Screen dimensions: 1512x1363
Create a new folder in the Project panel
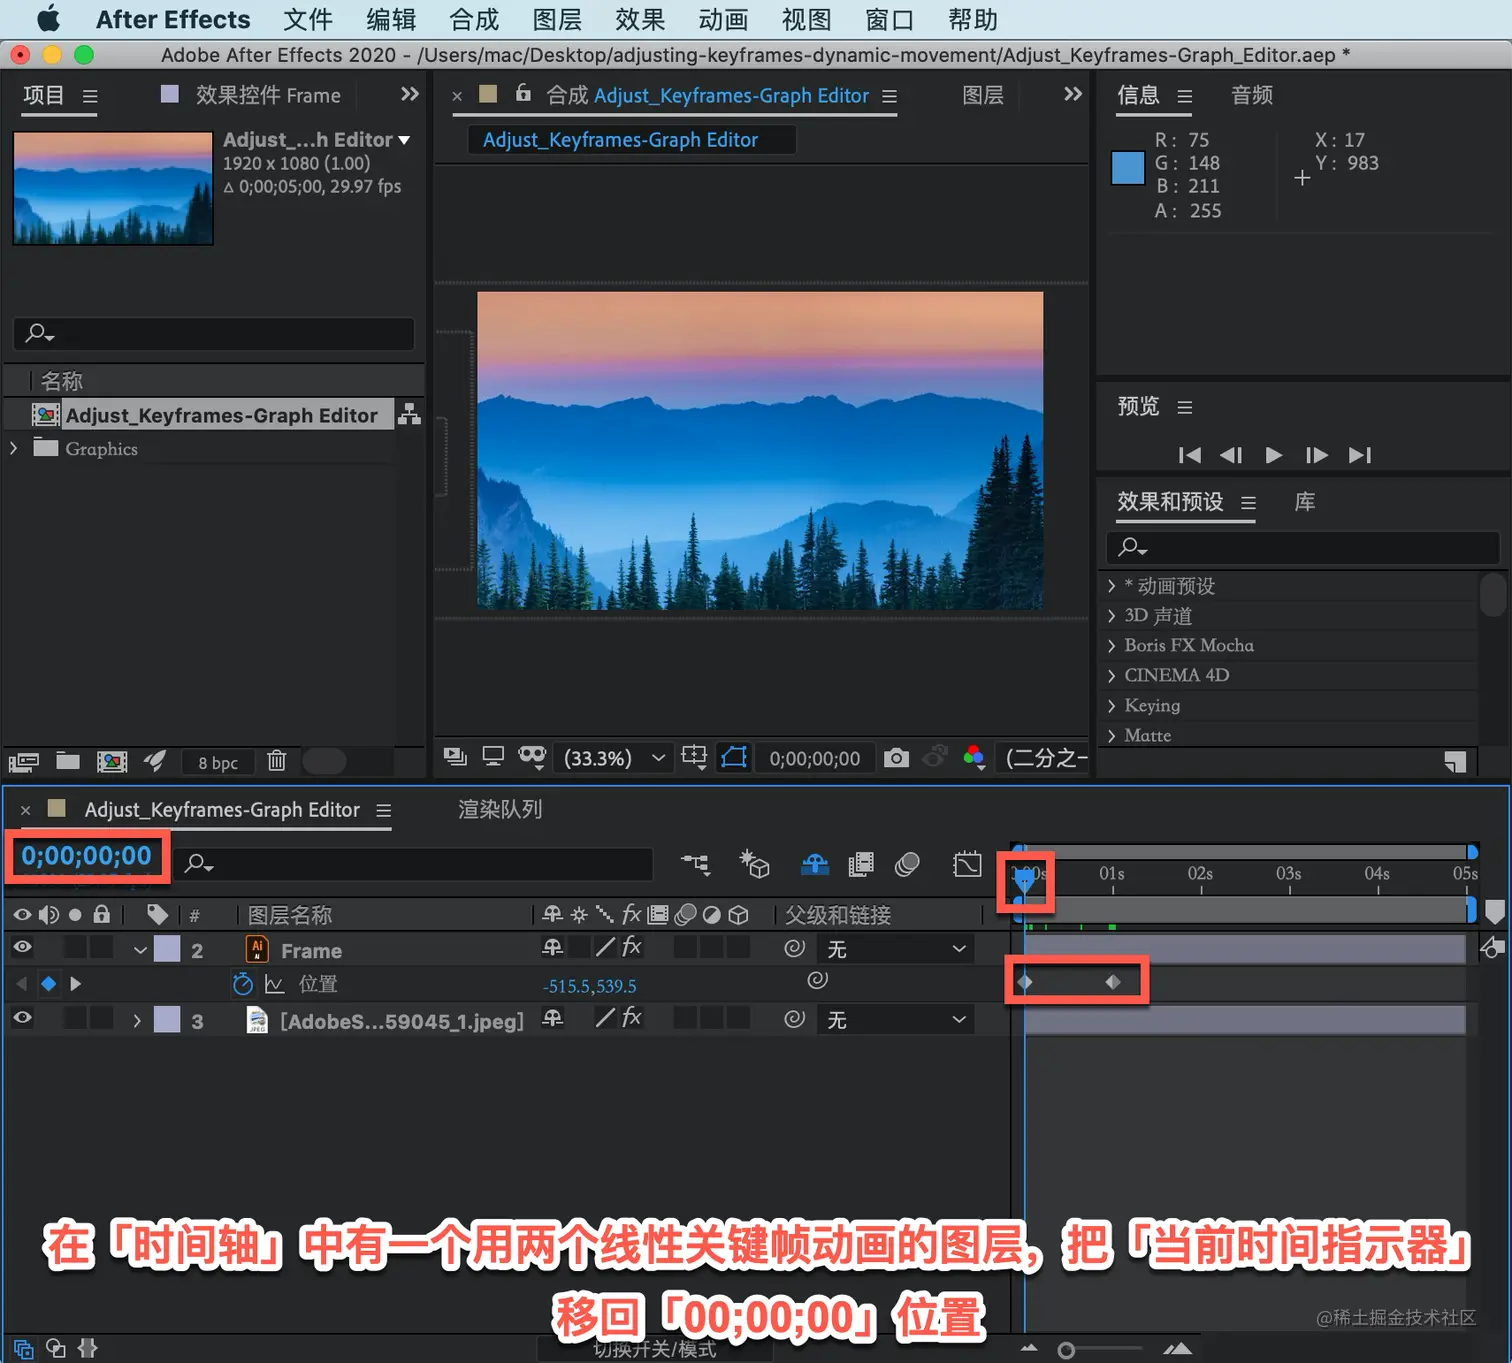pyautogui.click(x=68, y=761)
